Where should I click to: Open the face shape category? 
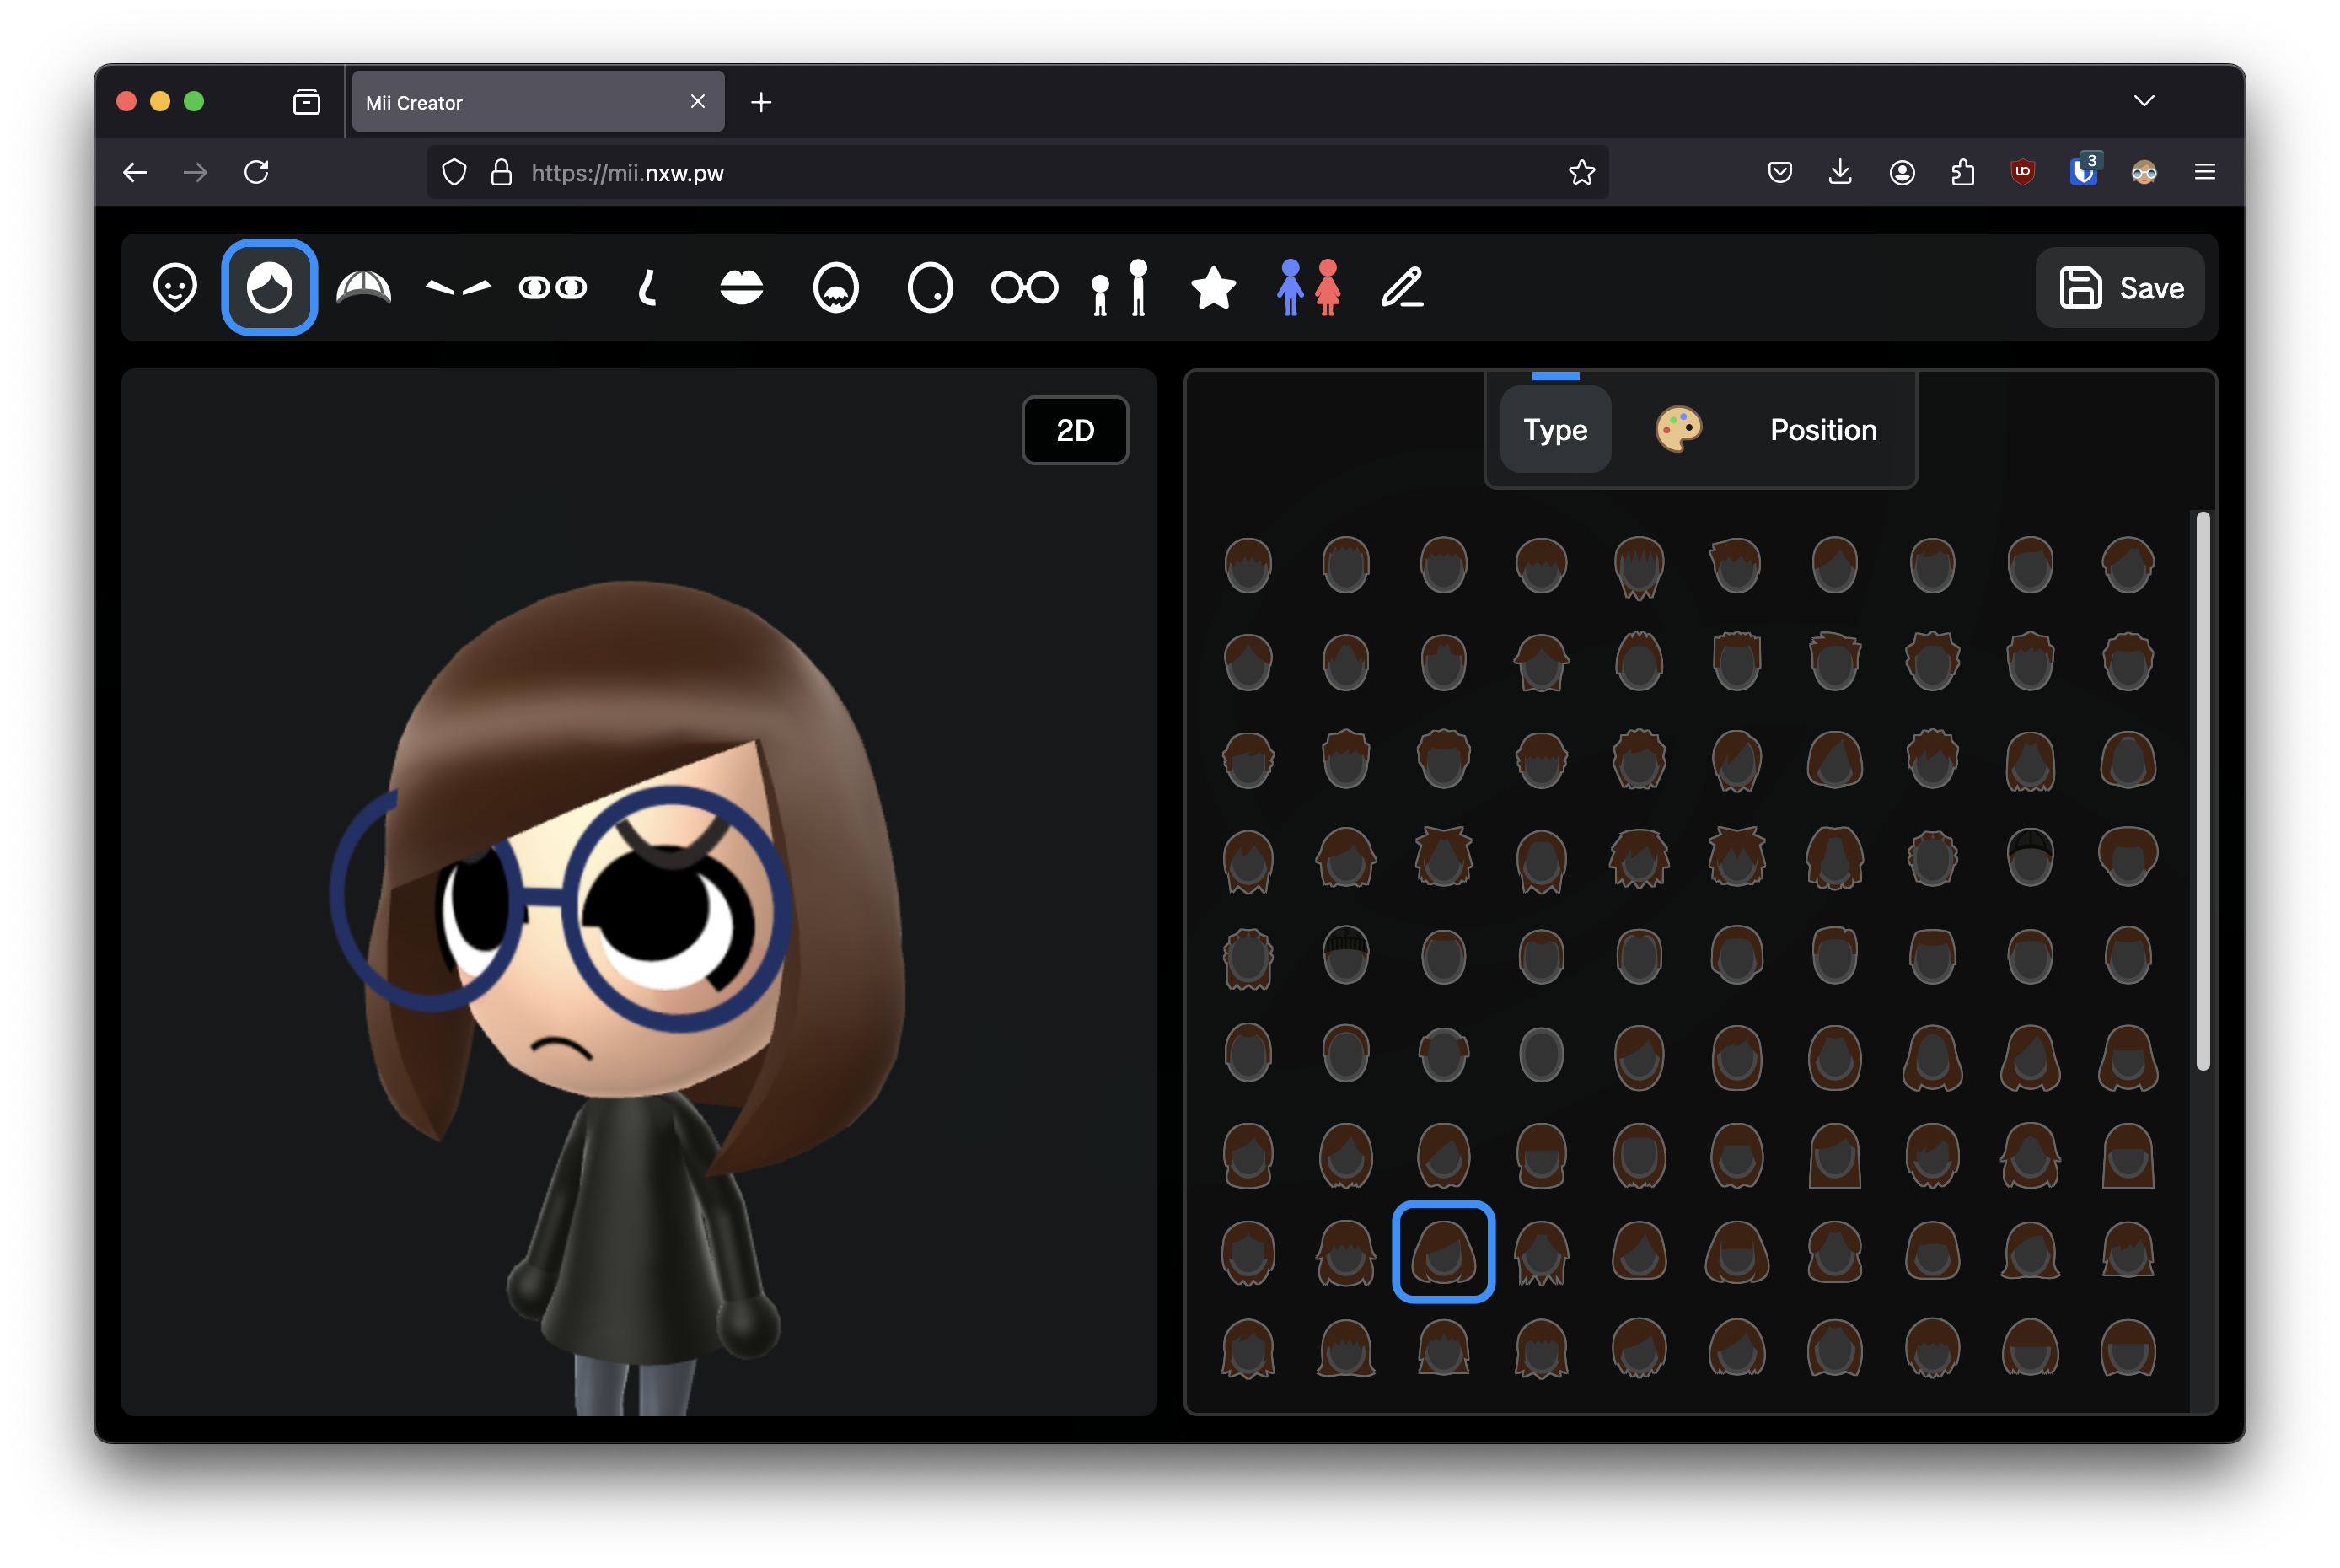(x=175, y=288)
